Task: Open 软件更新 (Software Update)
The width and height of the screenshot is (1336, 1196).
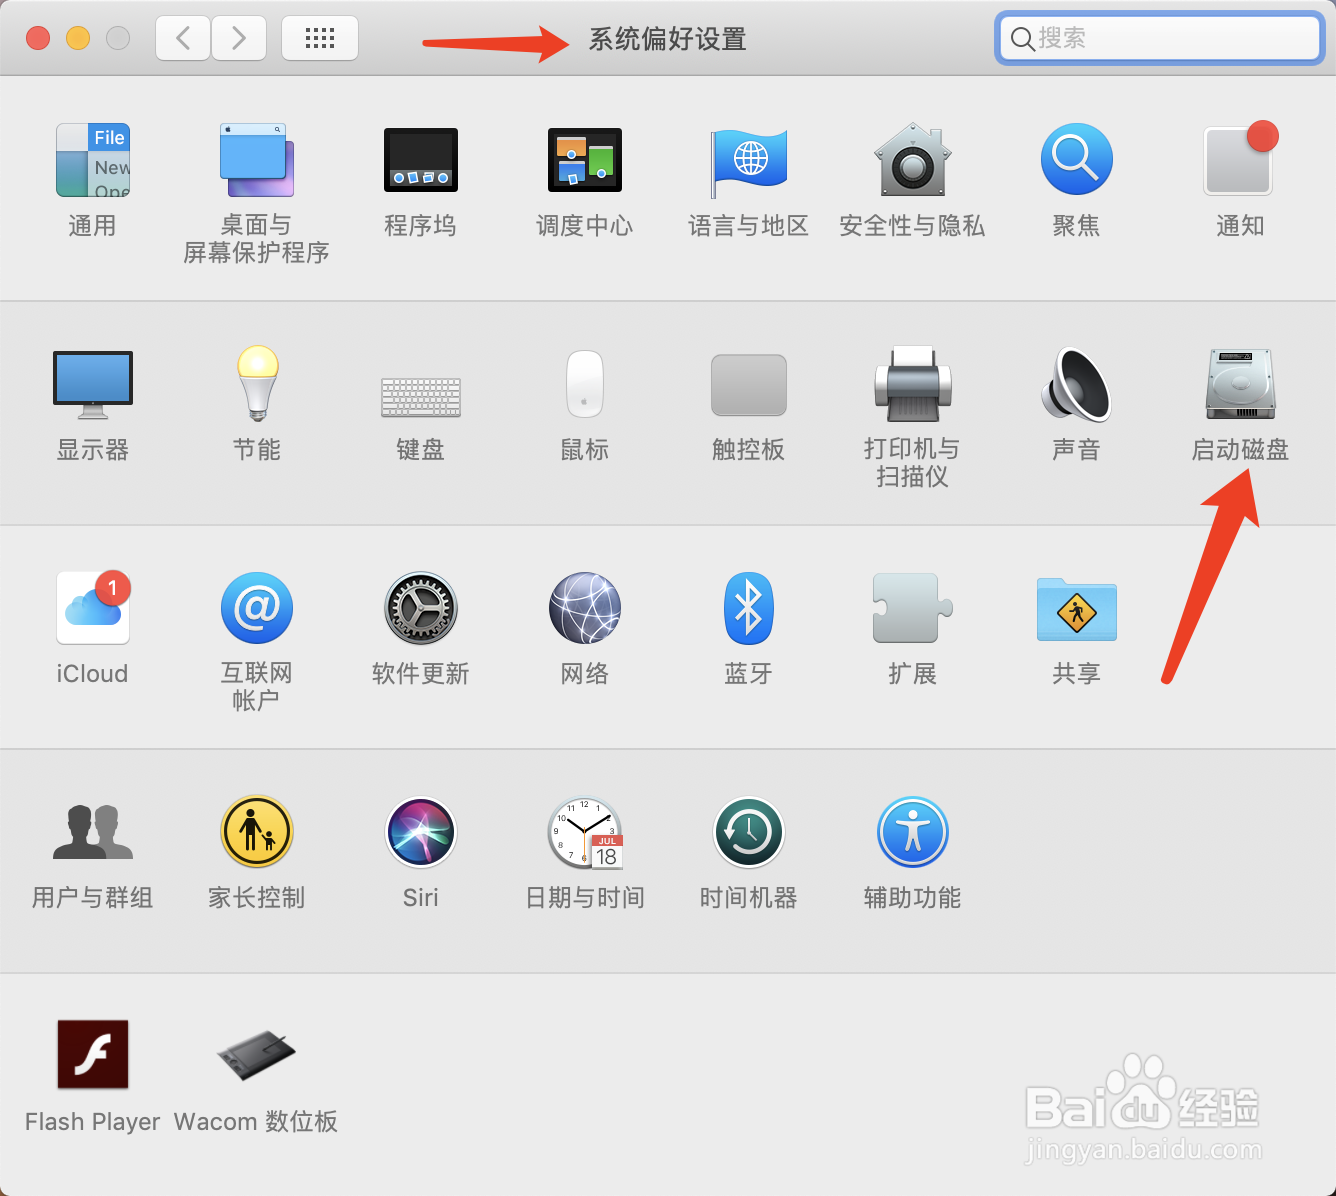Action: point(420,607)
